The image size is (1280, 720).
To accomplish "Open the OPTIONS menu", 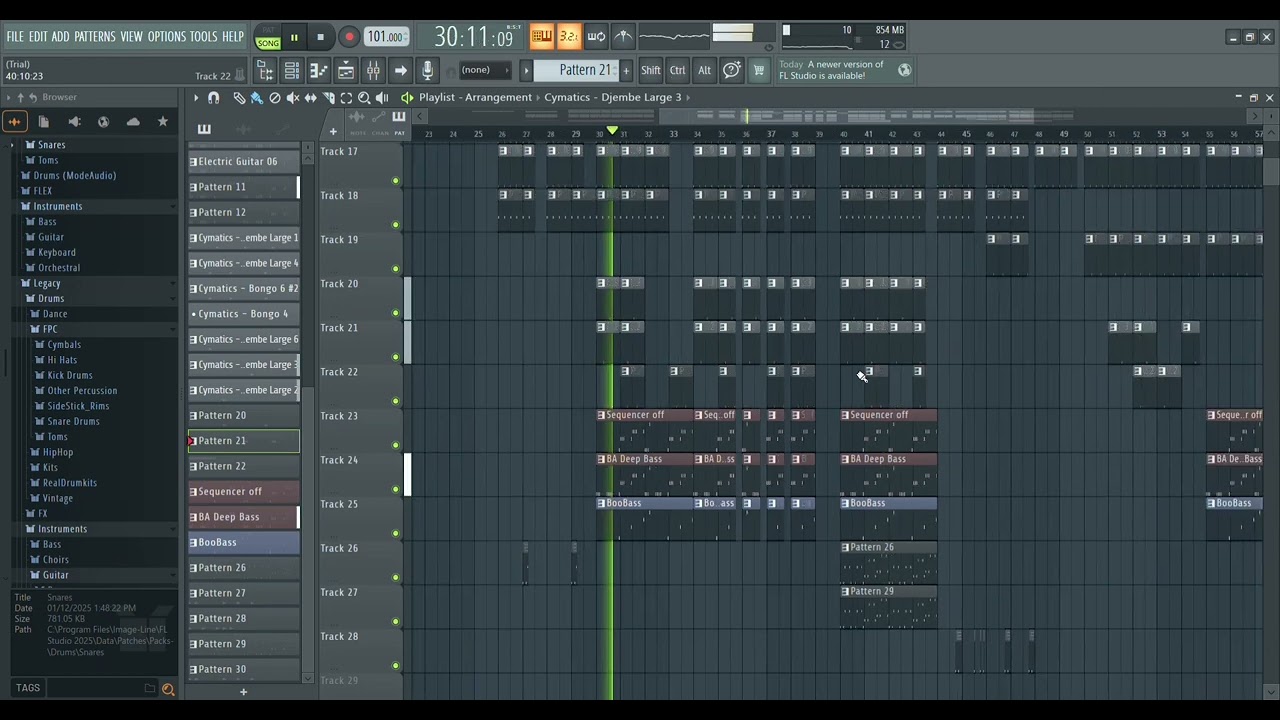I will point(167,37).
